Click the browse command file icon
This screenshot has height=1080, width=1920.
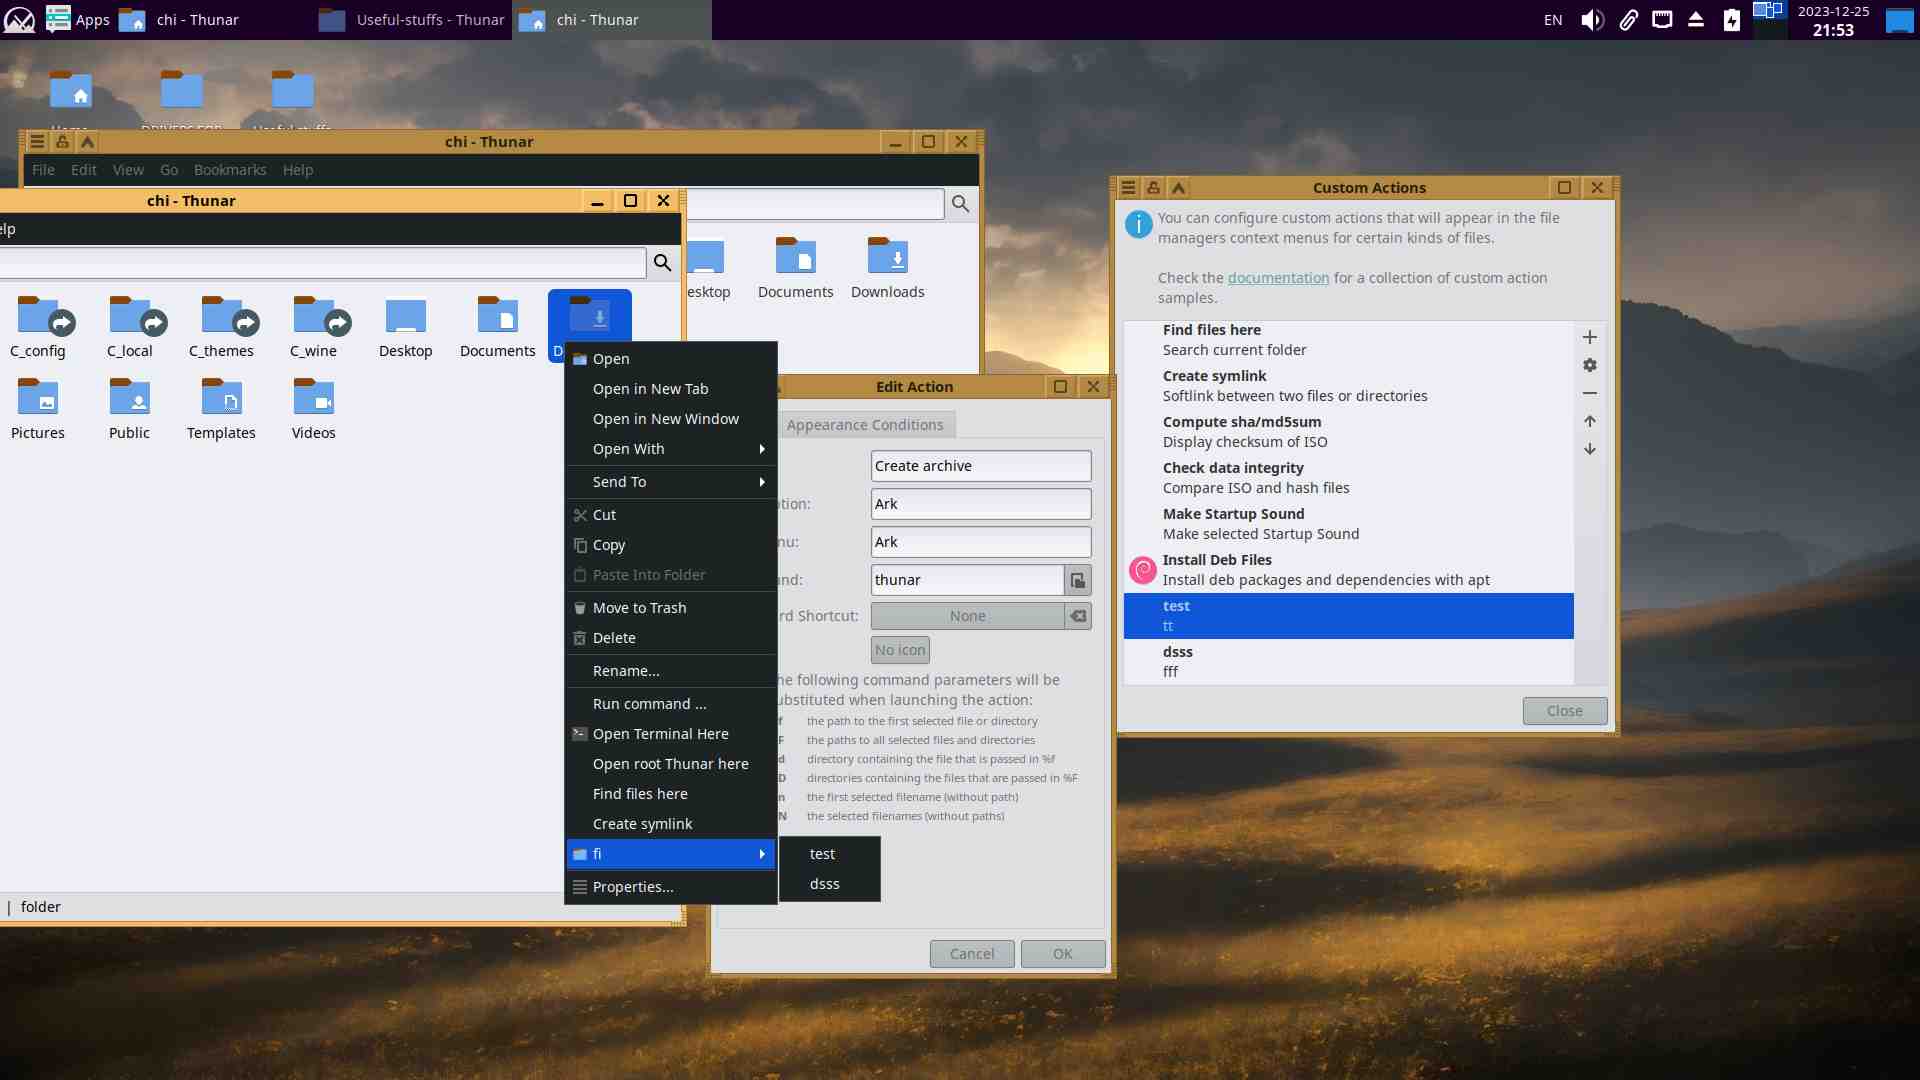pyautogui.click(x=1077, y=580)
